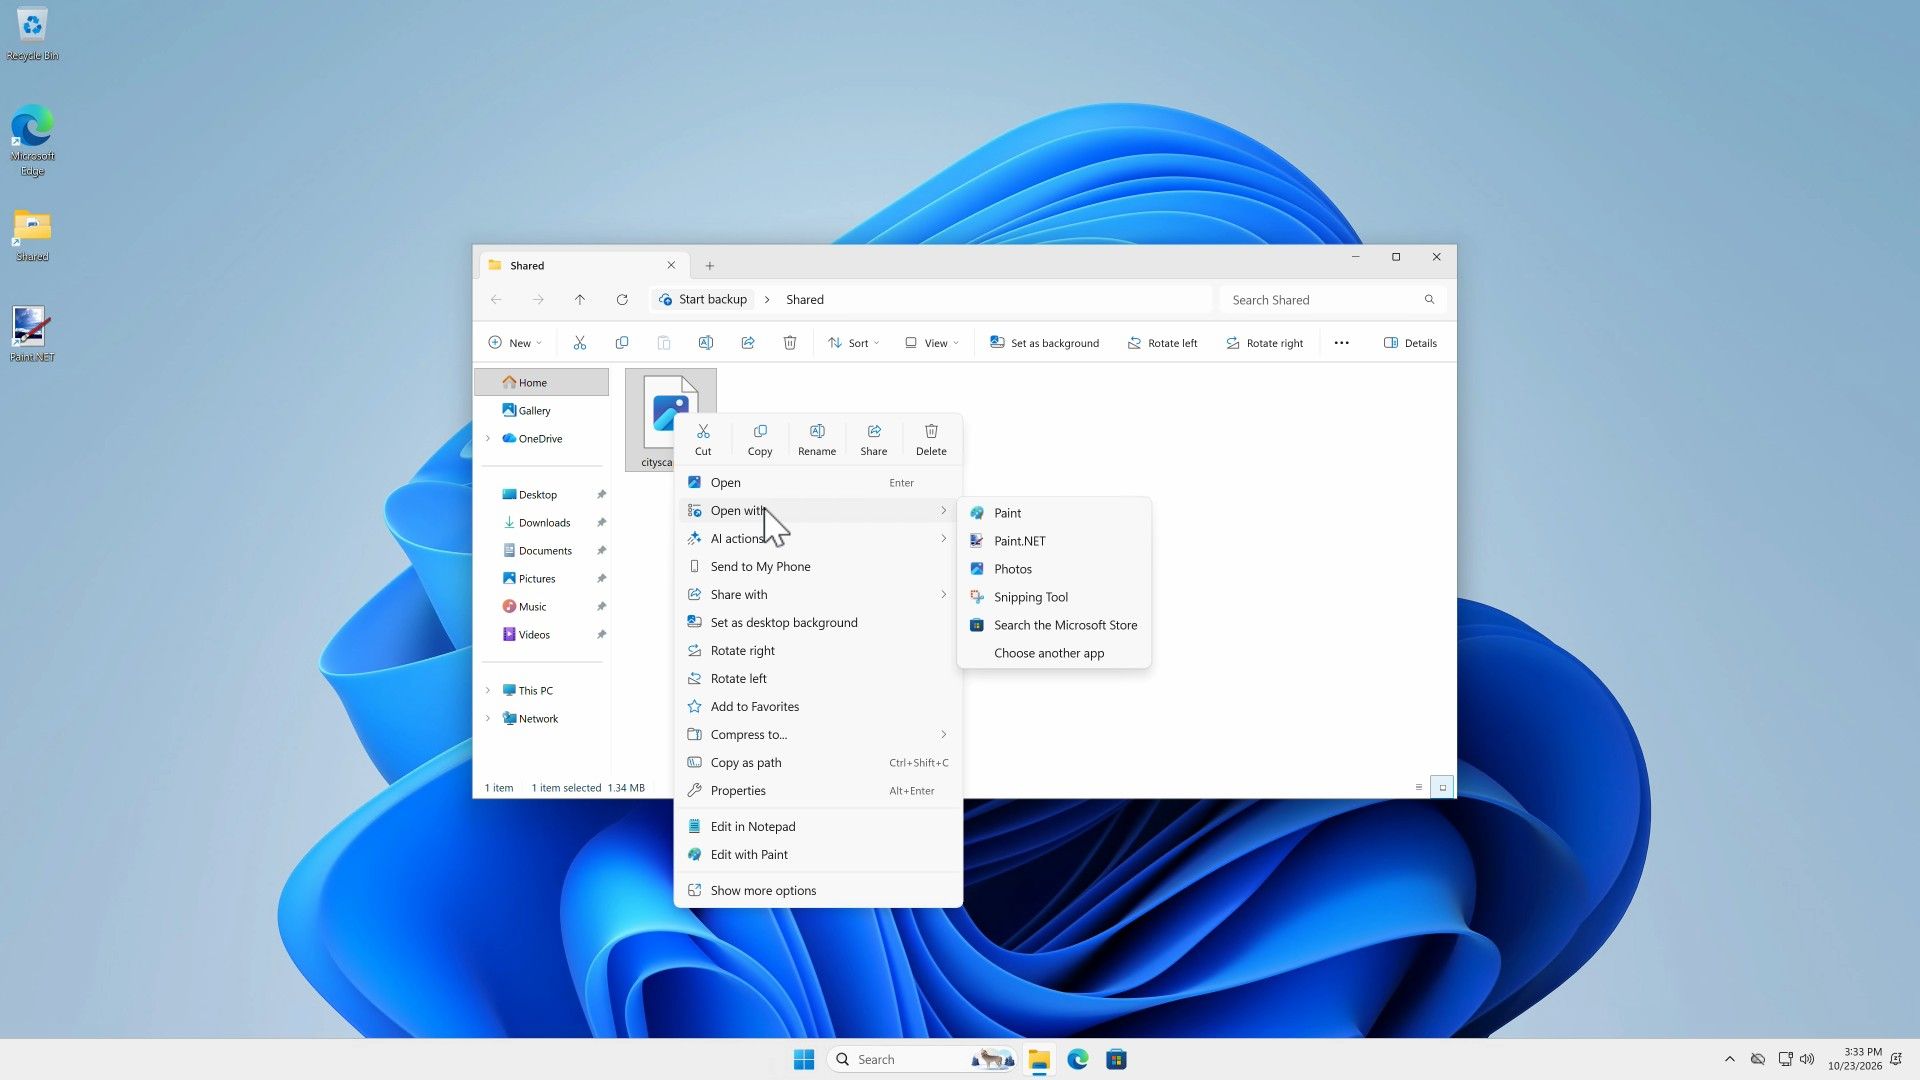Expand Share with submenu
This screenshot has height=1080, width=1920.
click(x=818, y=595)
